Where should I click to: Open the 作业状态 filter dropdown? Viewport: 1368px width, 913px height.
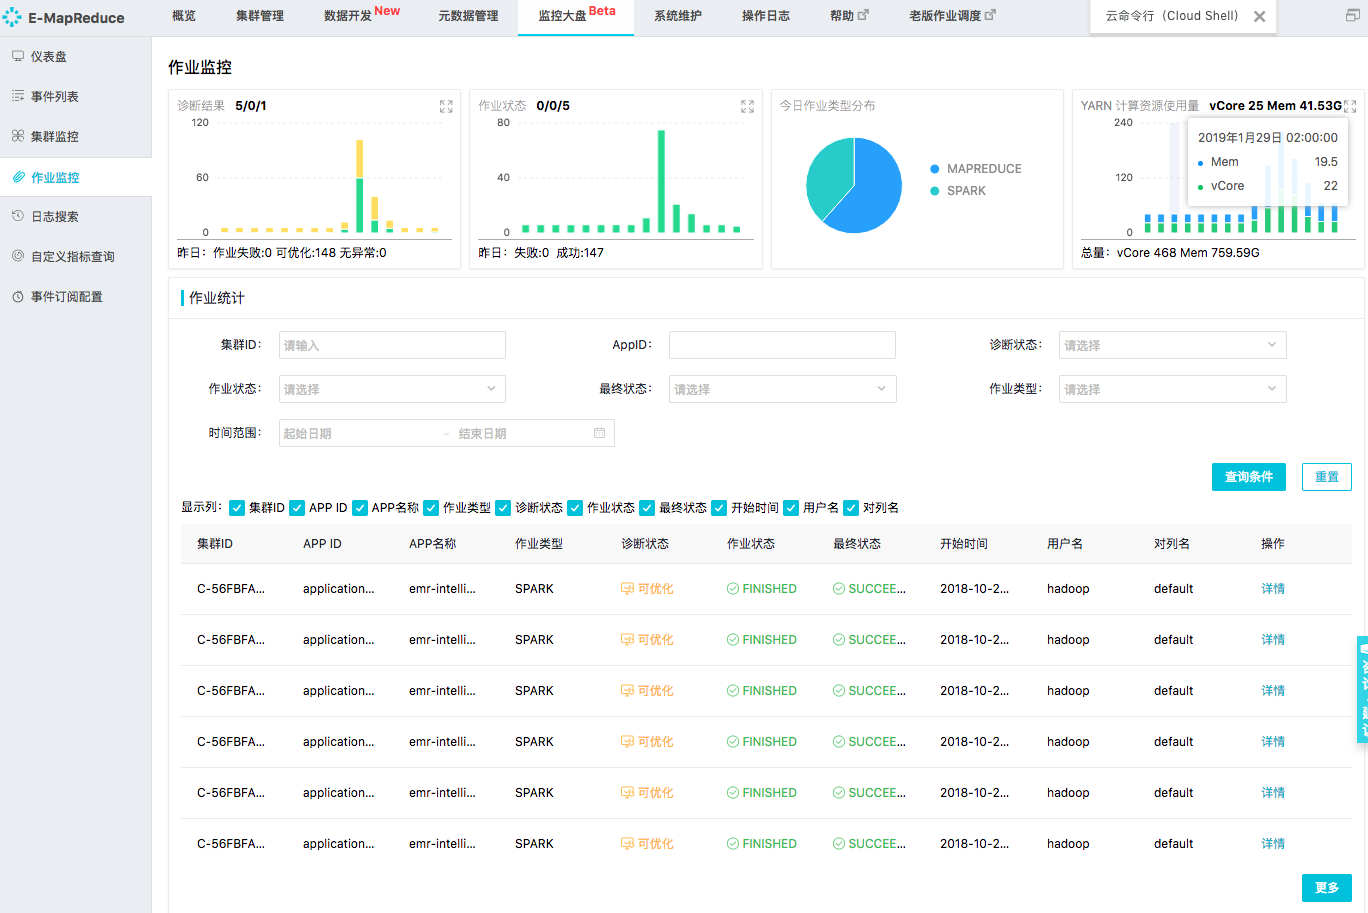392,389
